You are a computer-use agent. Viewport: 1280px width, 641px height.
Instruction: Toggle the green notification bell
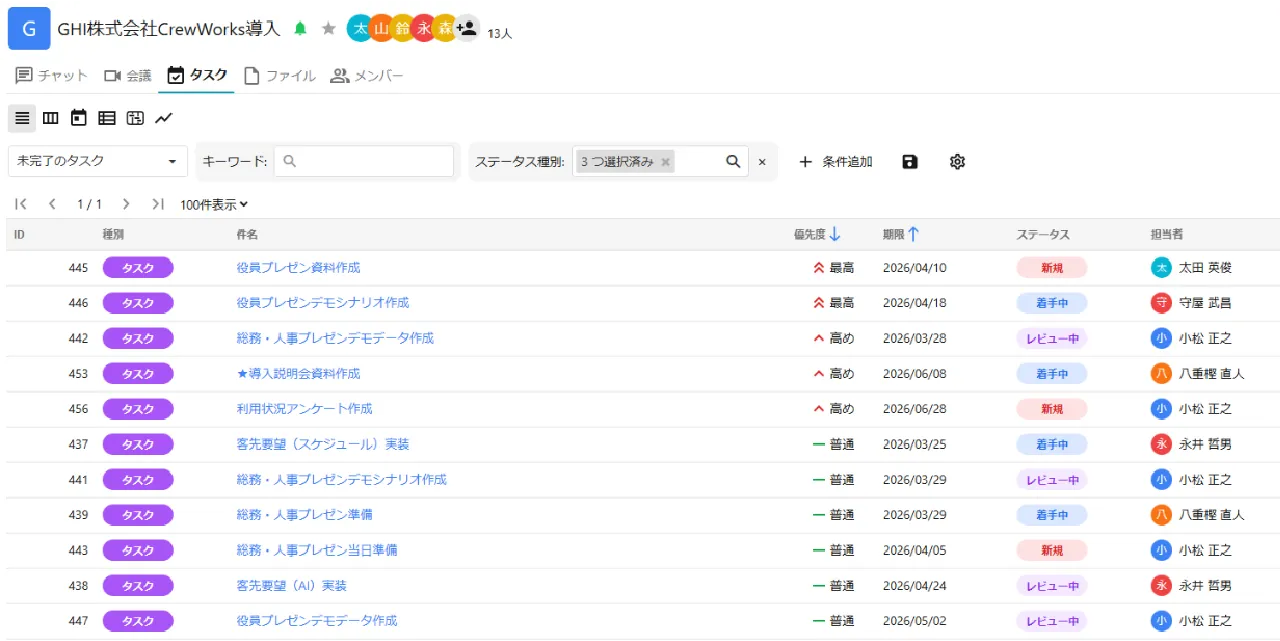[x=300, y=29]
